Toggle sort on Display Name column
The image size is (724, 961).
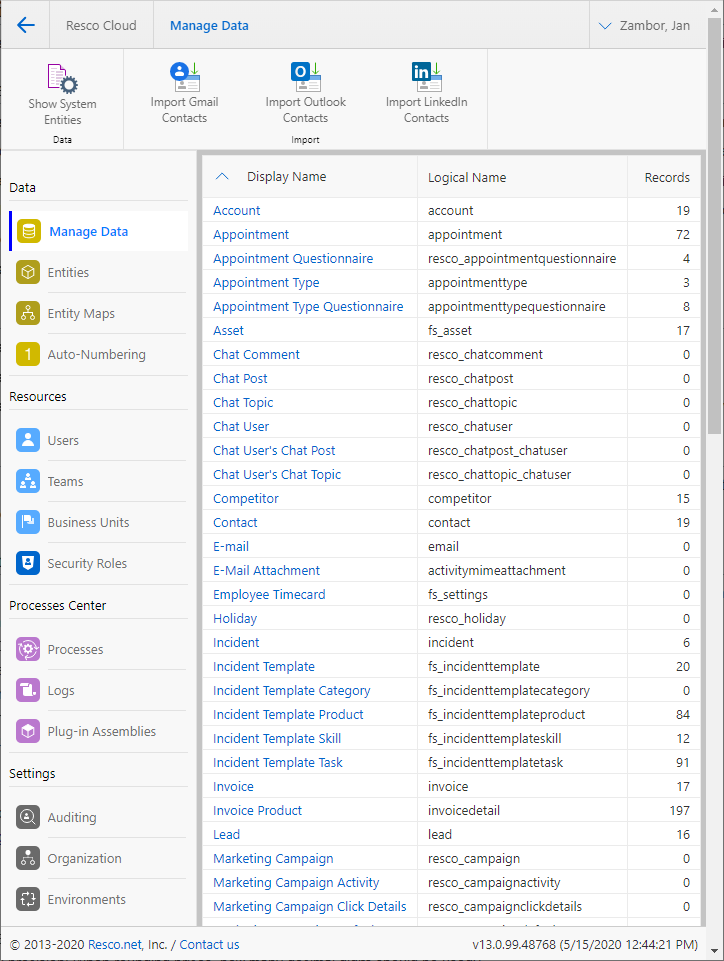click(x=286, y=177)
